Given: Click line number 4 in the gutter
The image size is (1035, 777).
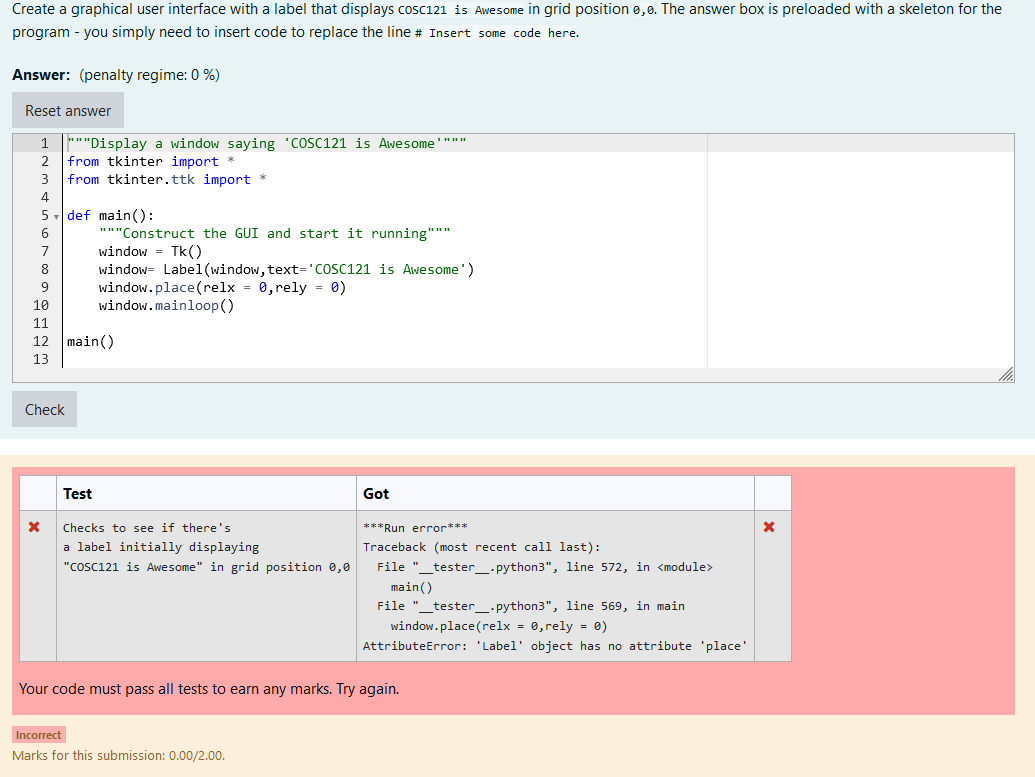Looking at the screenshot, I should [x=44, y=197].
